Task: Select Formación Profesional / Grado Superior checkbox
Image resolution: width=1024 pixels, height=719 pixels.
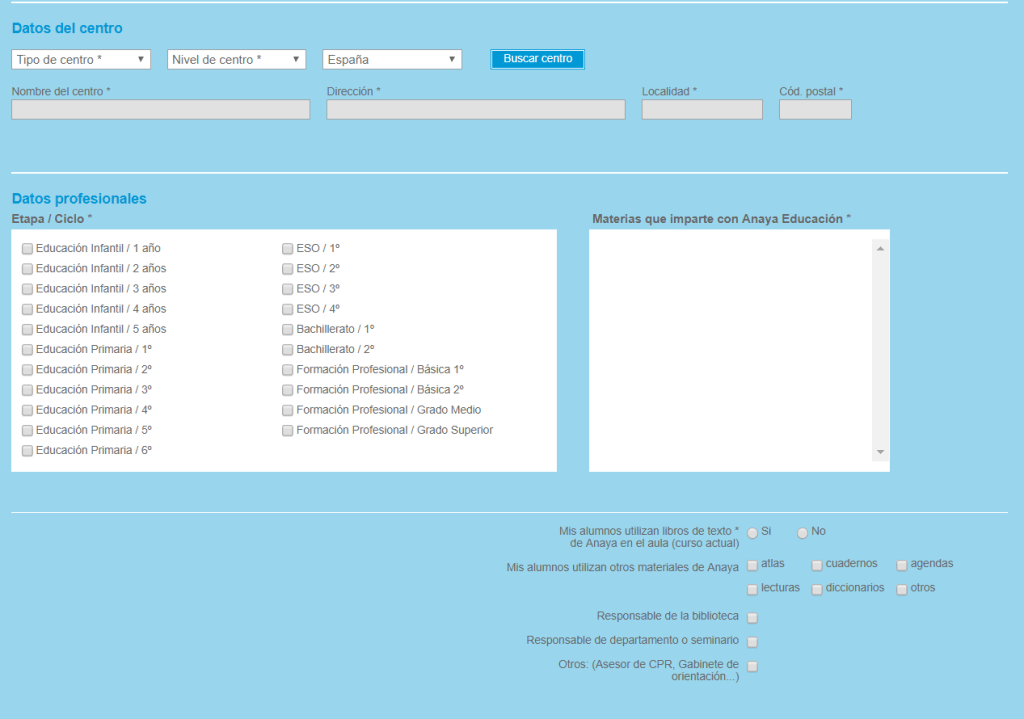Action: tap(288, 431)
